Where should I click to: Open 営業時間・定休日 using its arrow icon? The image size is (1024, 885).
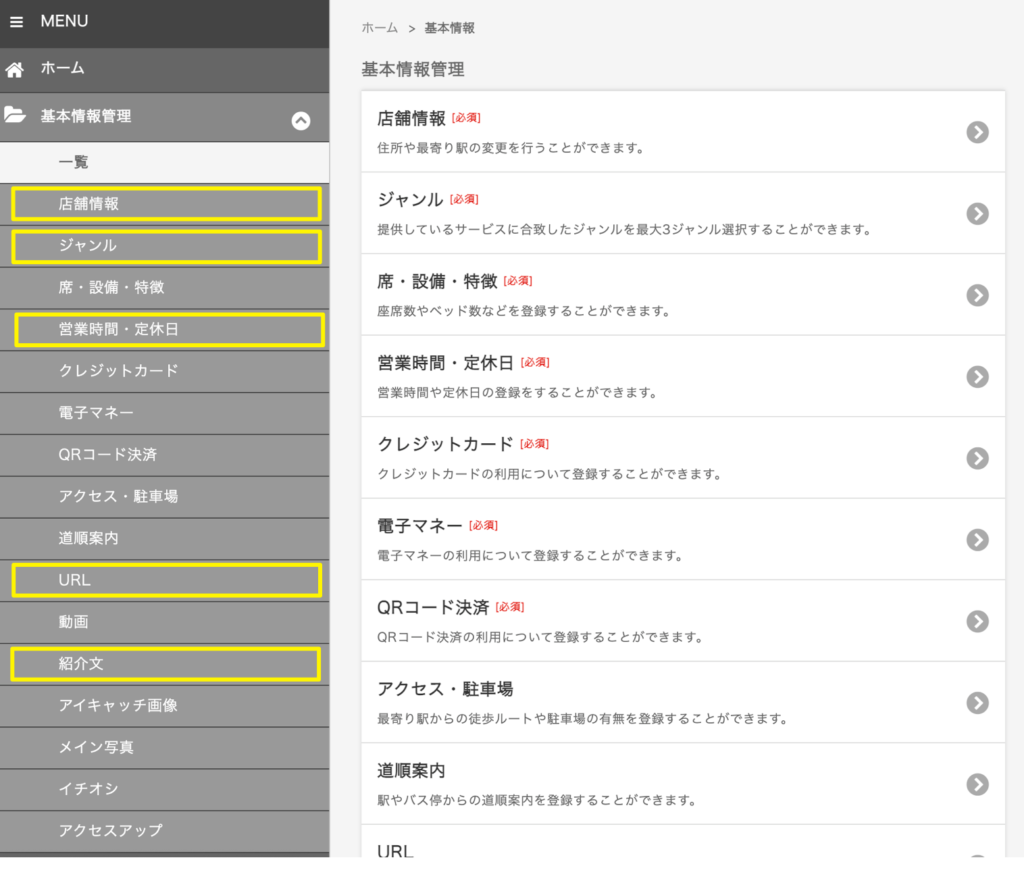point(977,377)
